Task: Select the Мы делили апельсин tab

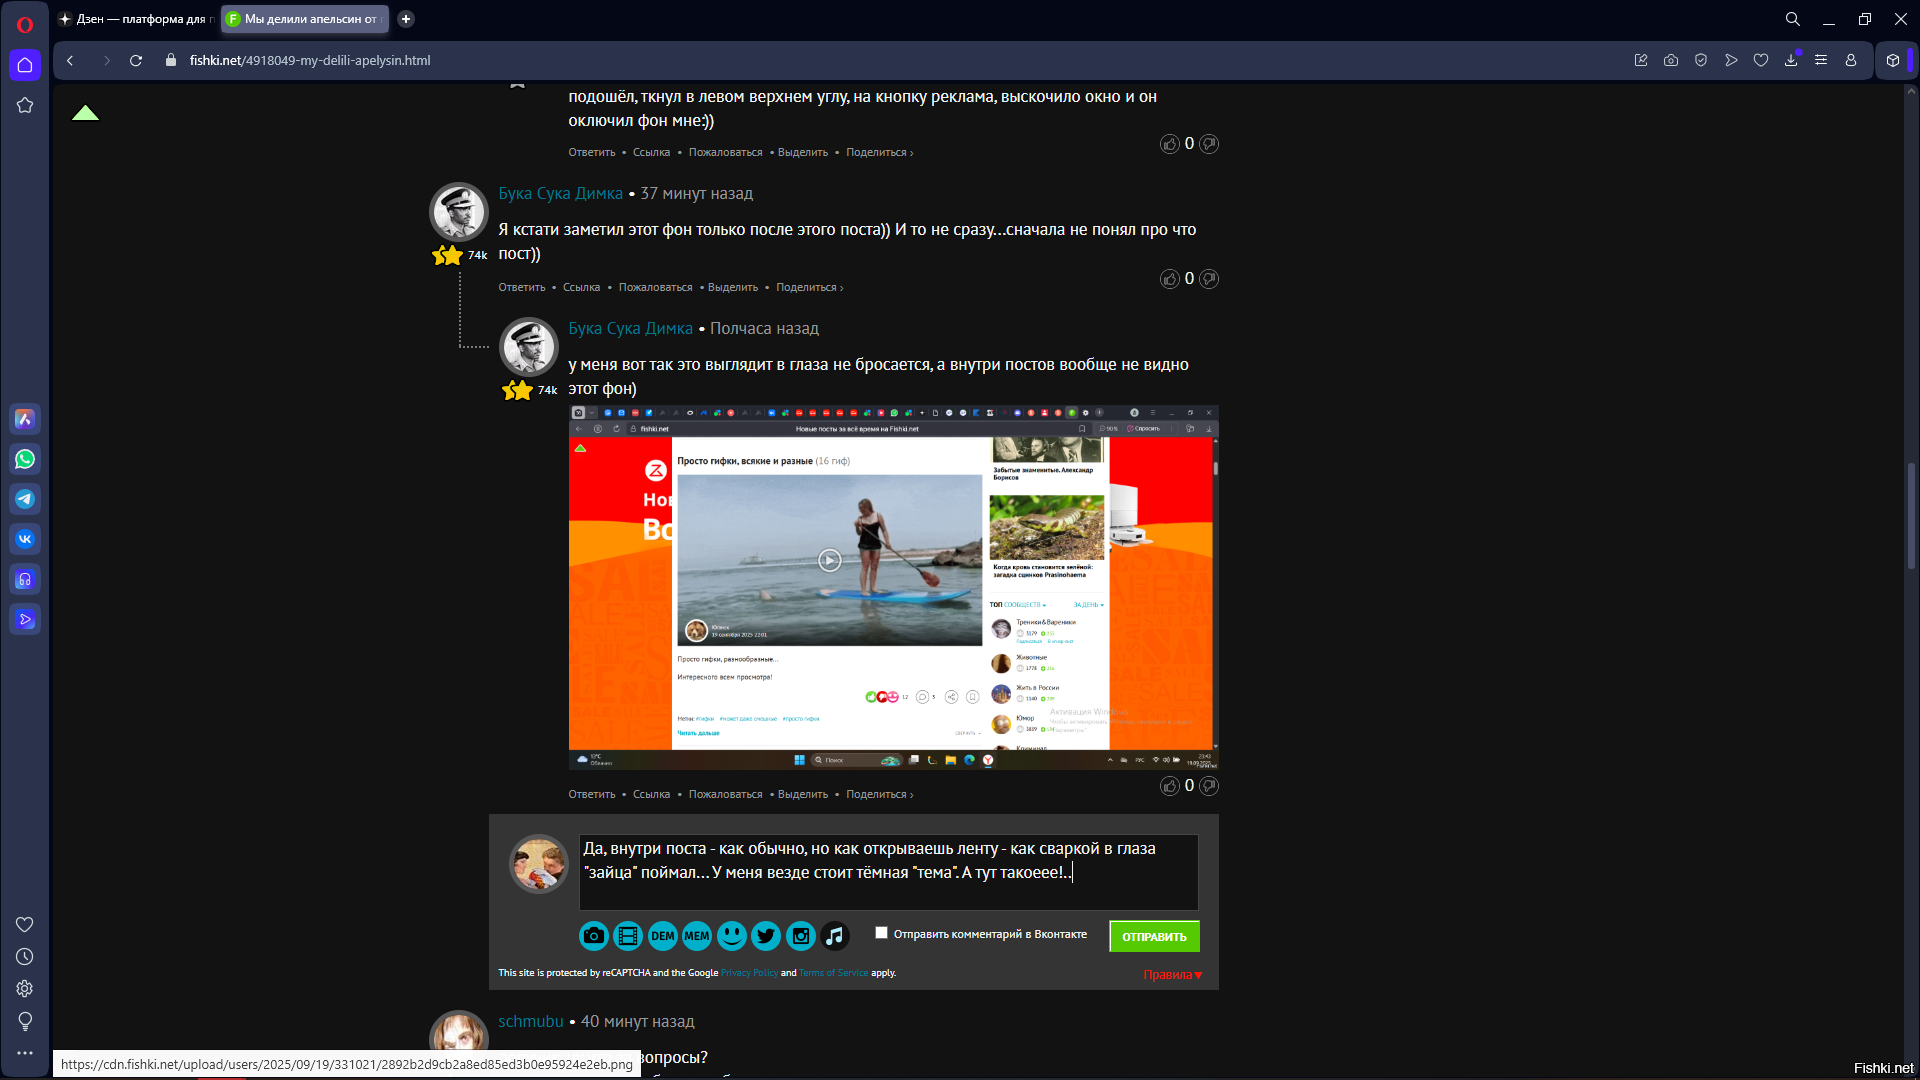Action: 305,19
